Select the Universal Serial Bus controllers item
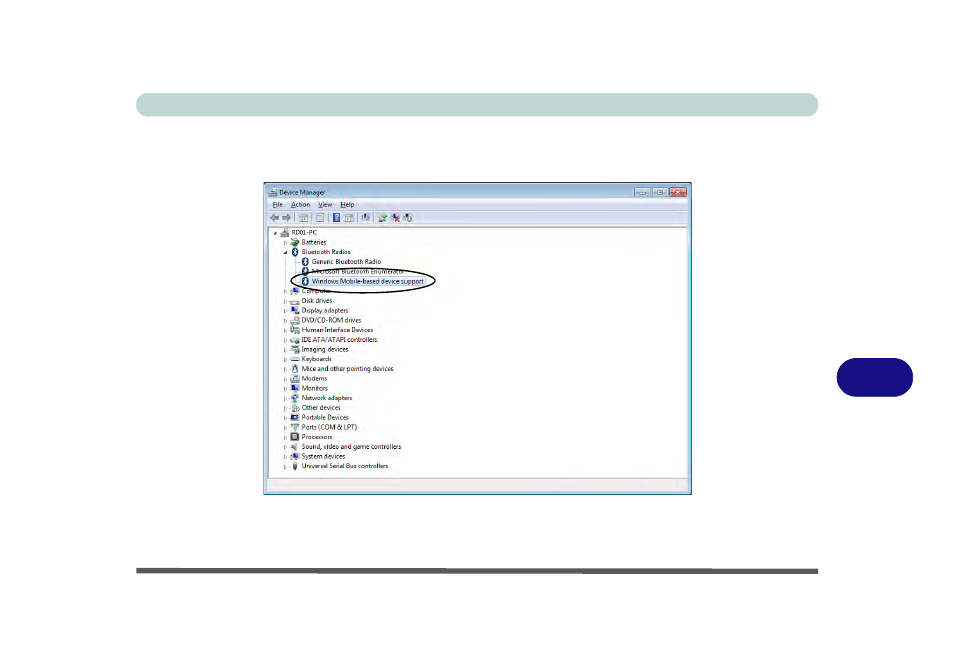Image resolution: width=954 pixels, height=672 pixels. (x=344, y=466)
